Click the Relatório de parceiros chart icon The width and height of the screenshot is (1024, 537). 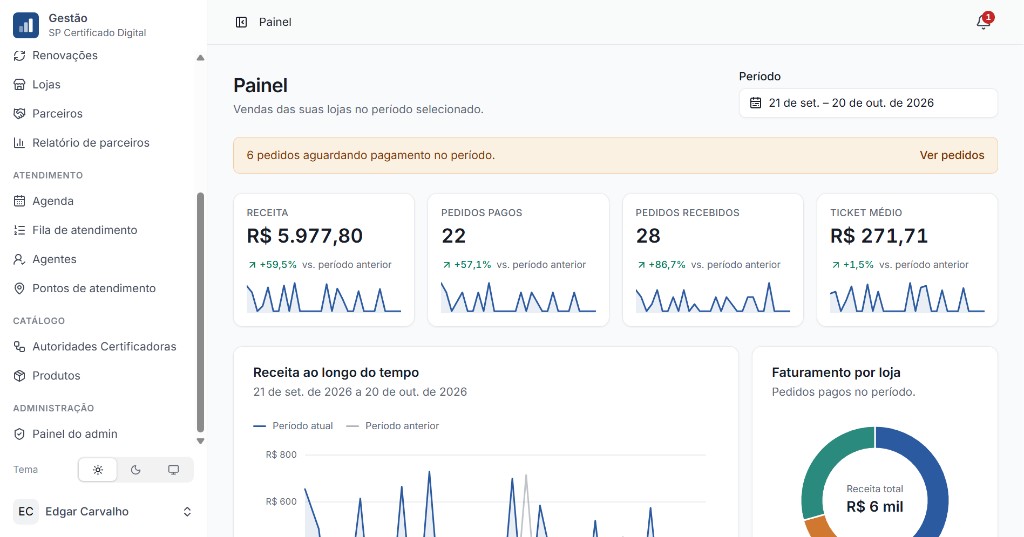(20, 142)
